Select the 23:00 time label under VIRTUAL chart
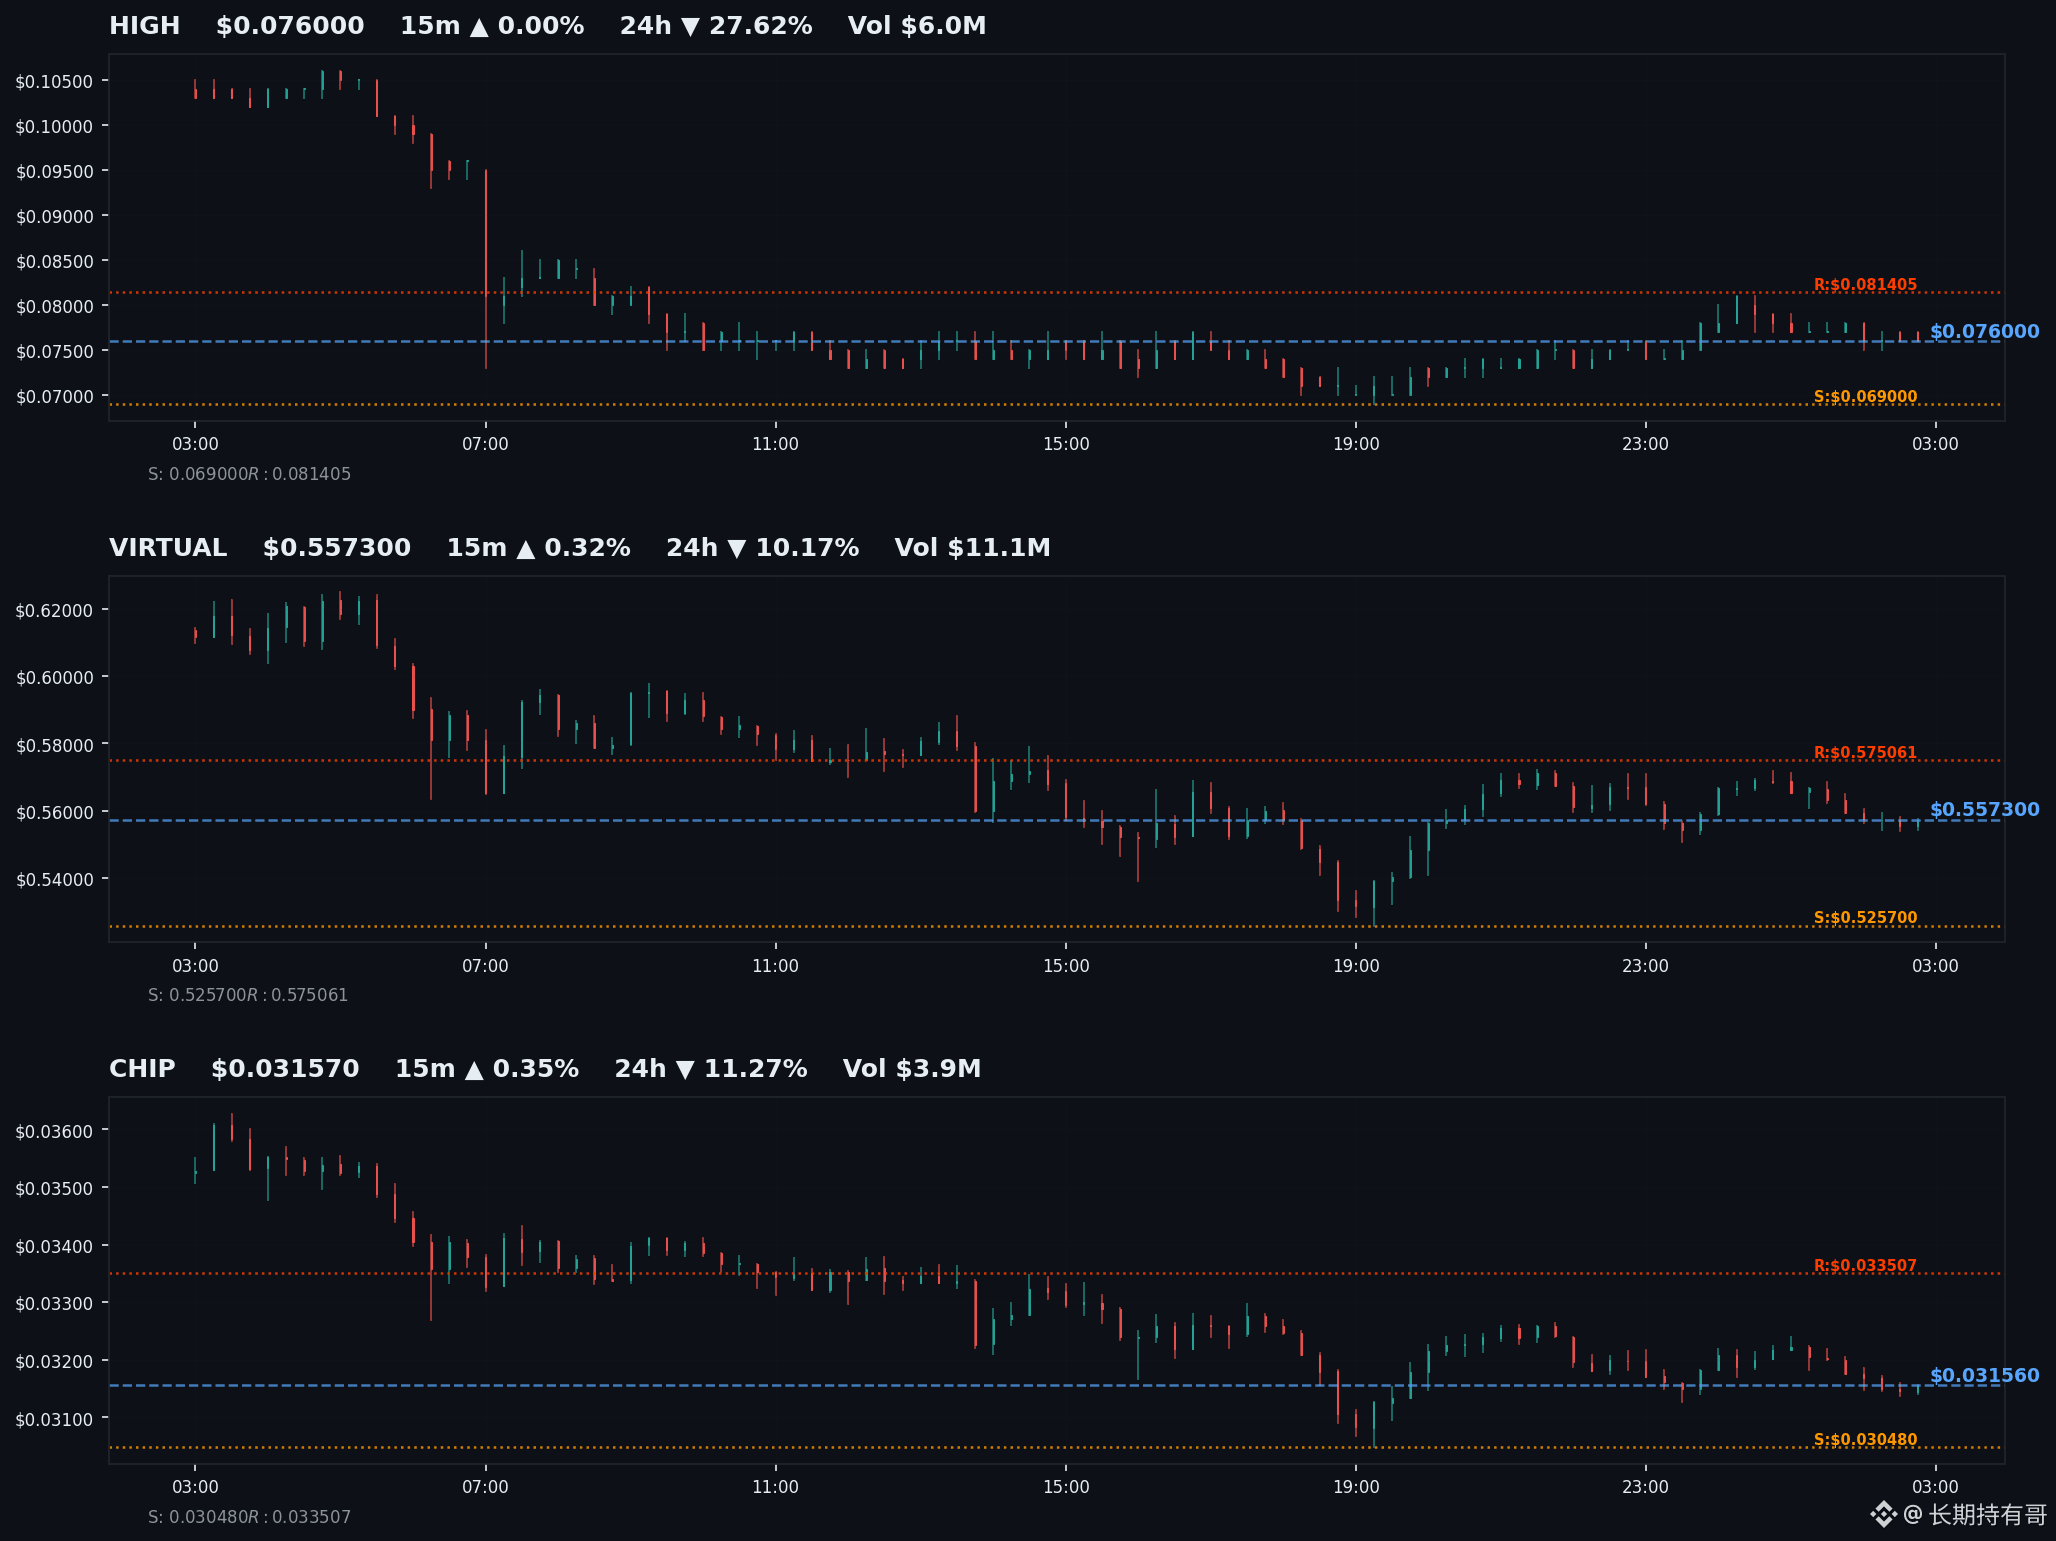The height and width of the screenshot is (1541, 2056). (x=1645, y=966)
